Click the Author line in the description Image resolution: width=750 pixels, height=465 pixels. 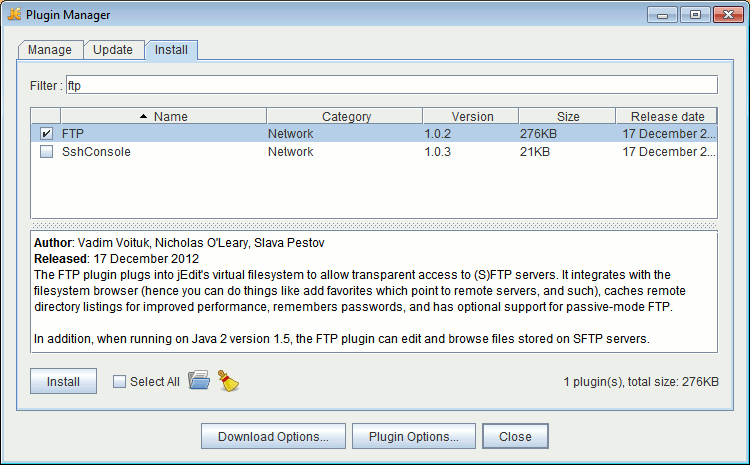click(179, 243)
